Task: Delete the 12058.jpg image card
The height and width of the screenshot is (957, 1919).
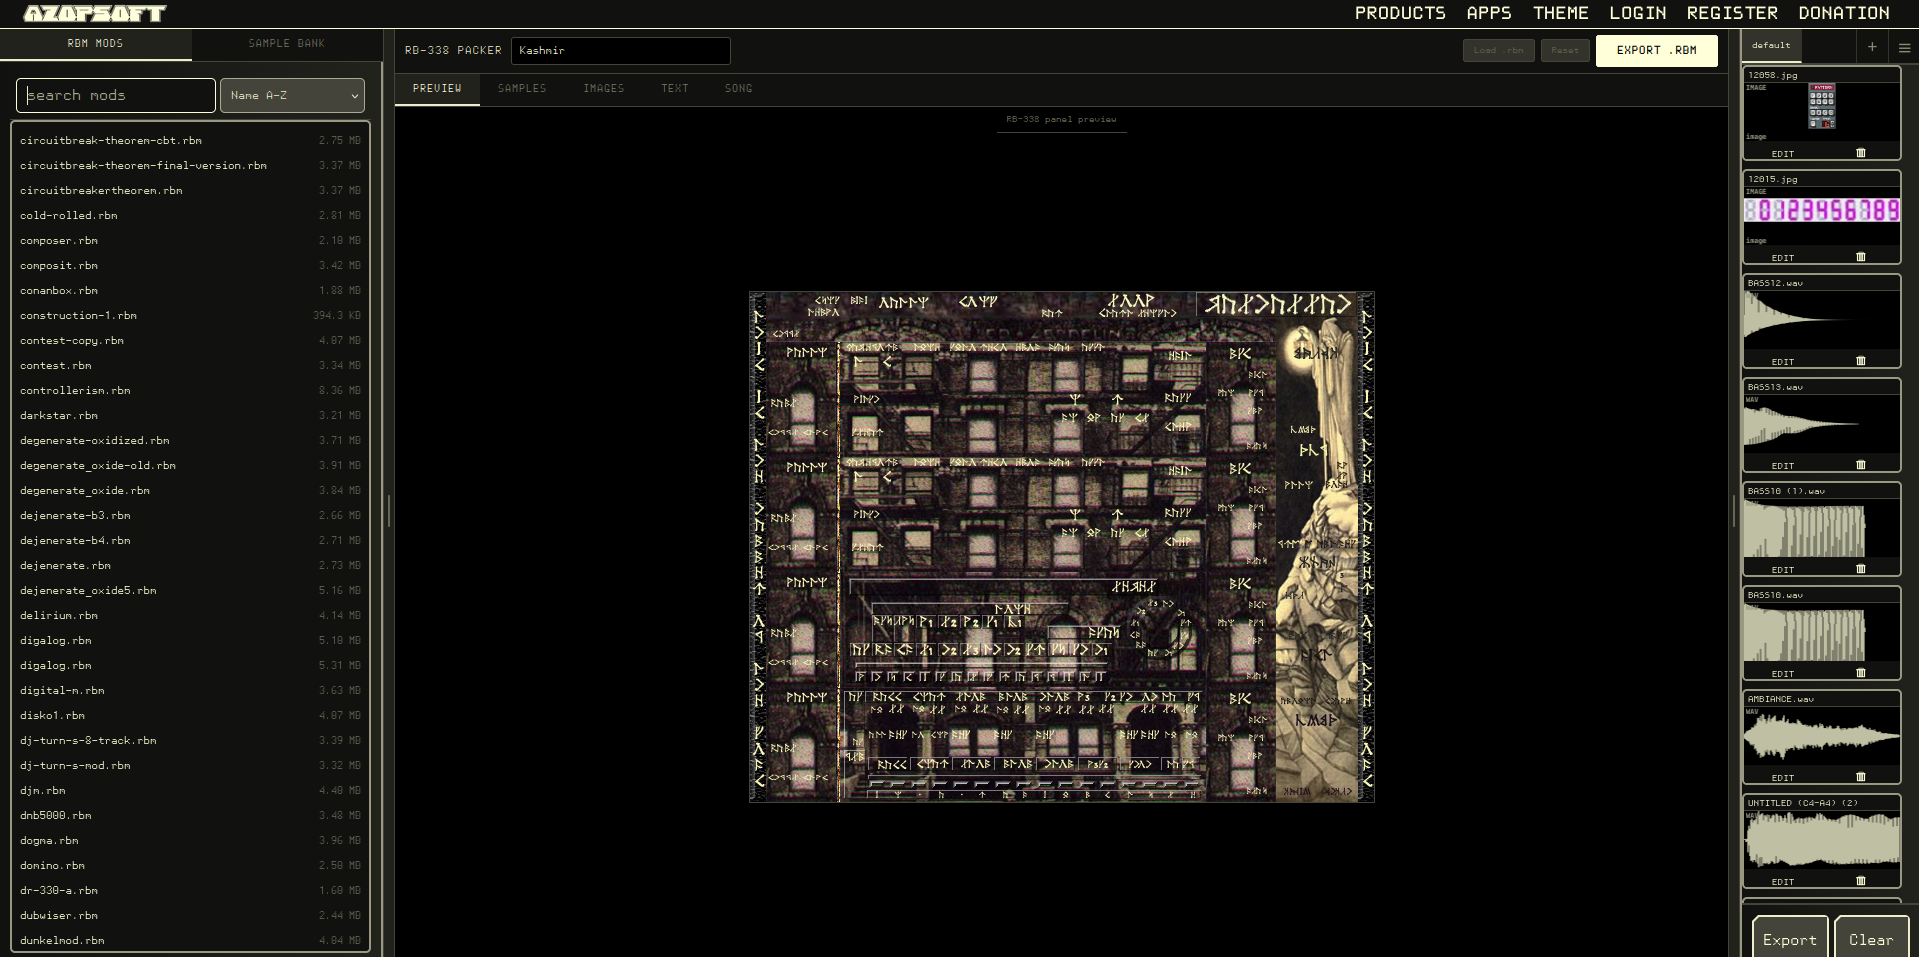Action: 1860,153
